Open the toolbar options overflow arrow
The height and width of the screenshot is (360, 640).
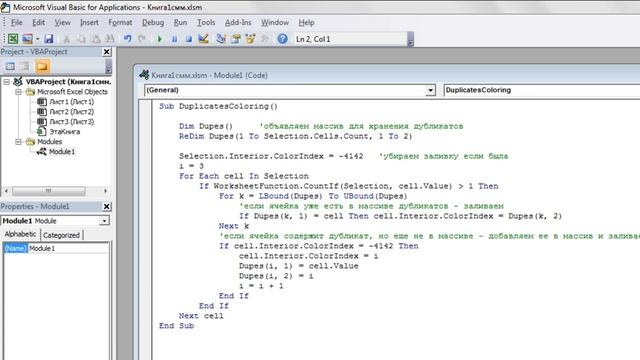[410, 39]
